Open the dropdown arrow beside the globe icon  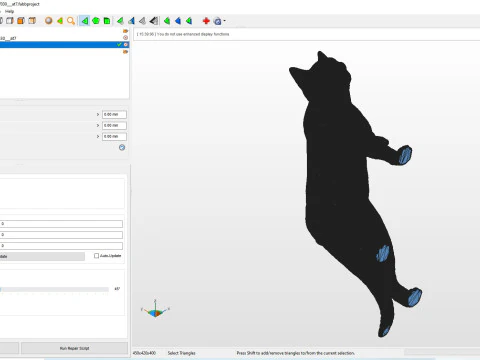(x=224, y=21)
